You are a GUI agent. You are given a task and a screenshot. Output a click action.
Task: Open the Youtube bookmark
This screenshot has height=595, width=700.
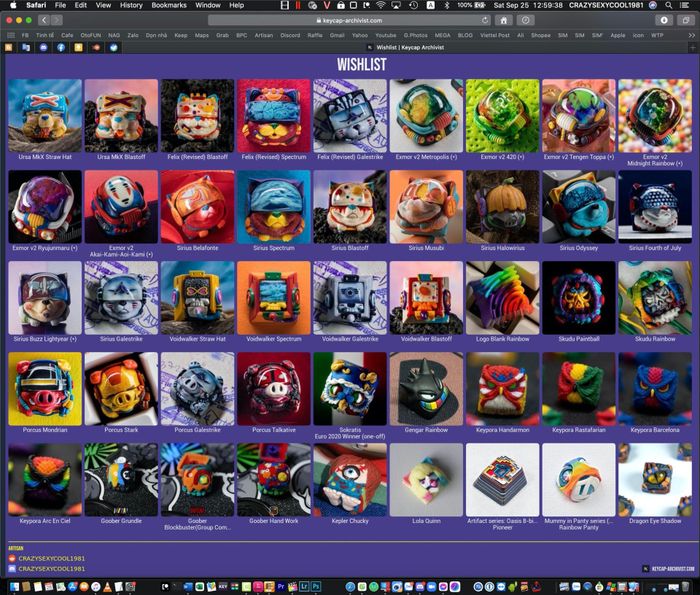click(x=386, y=35)
